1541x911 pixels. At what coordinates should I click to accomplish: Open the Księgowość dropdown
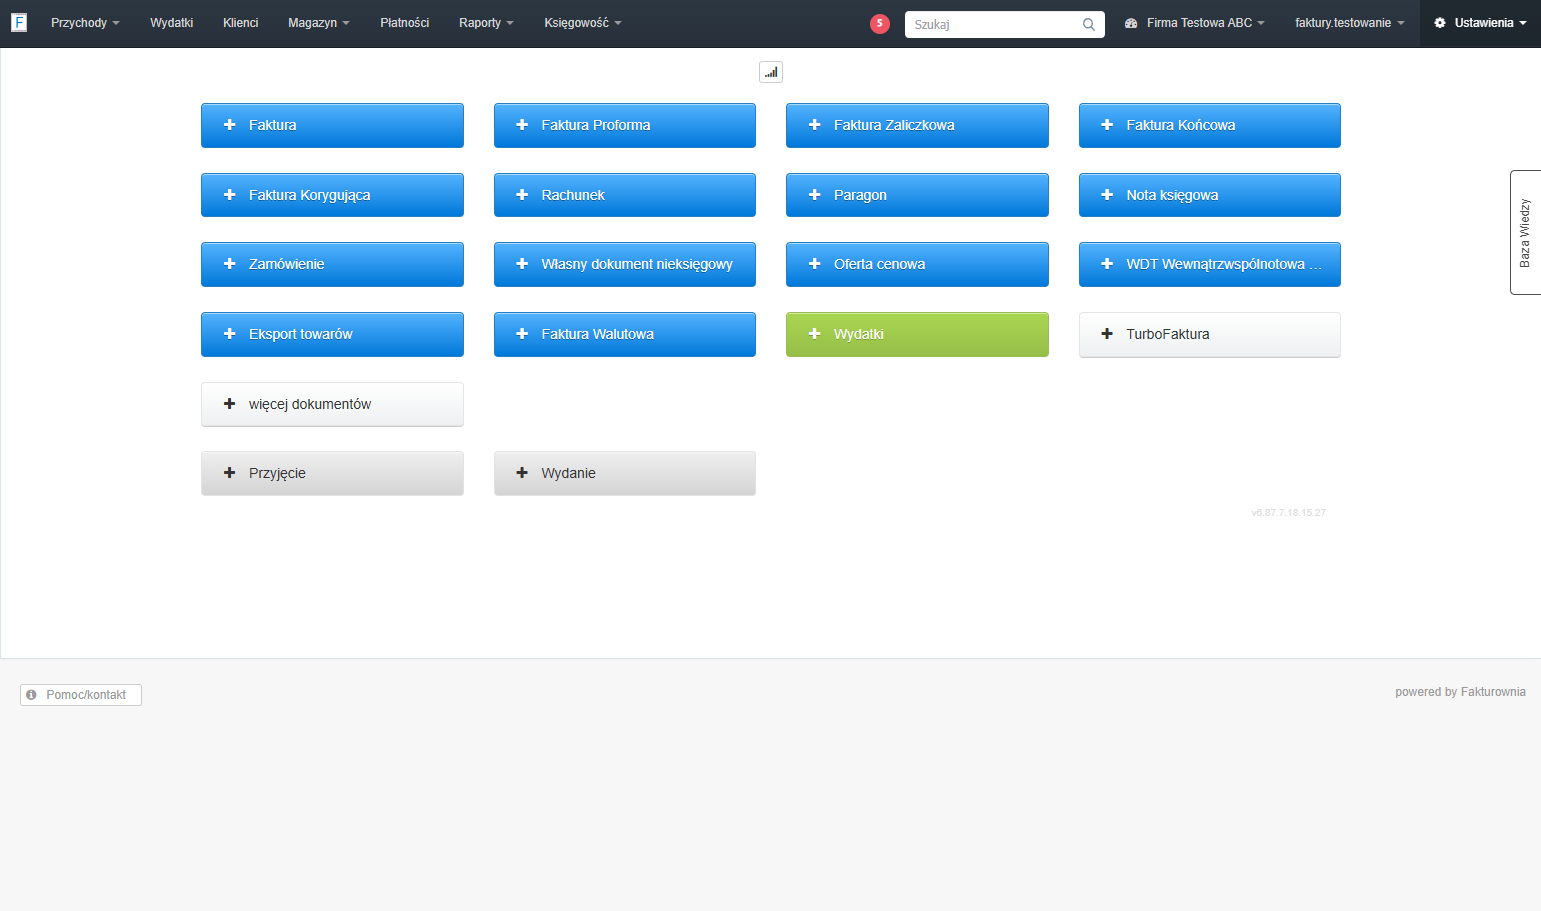582,23
